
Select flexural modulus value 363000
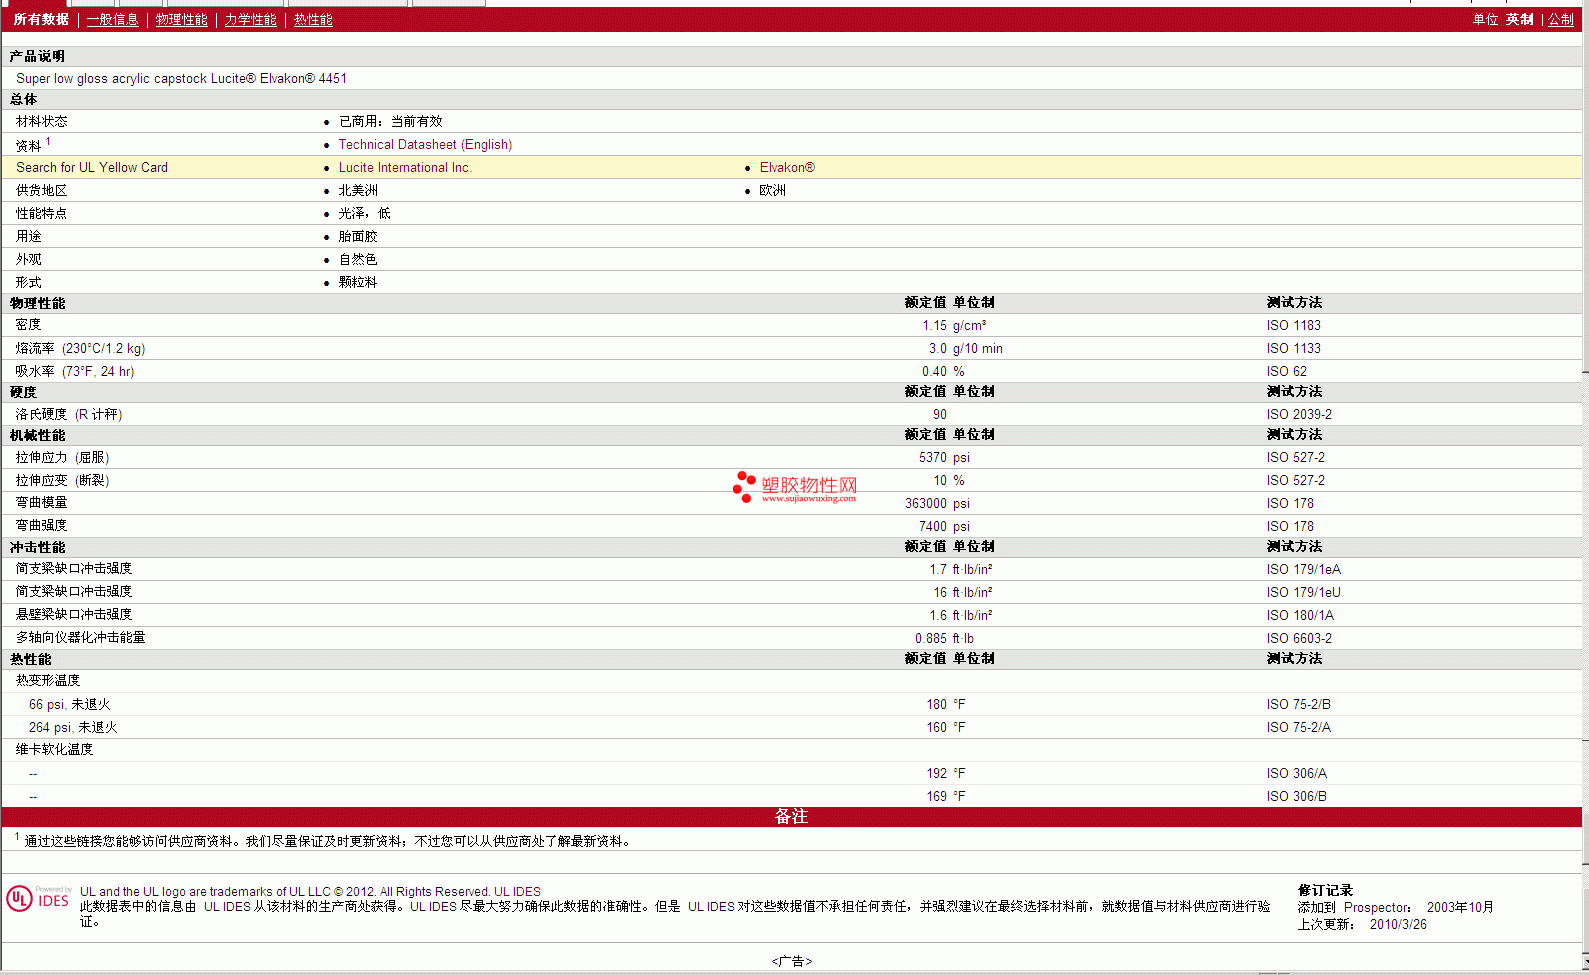click(925, 504)
